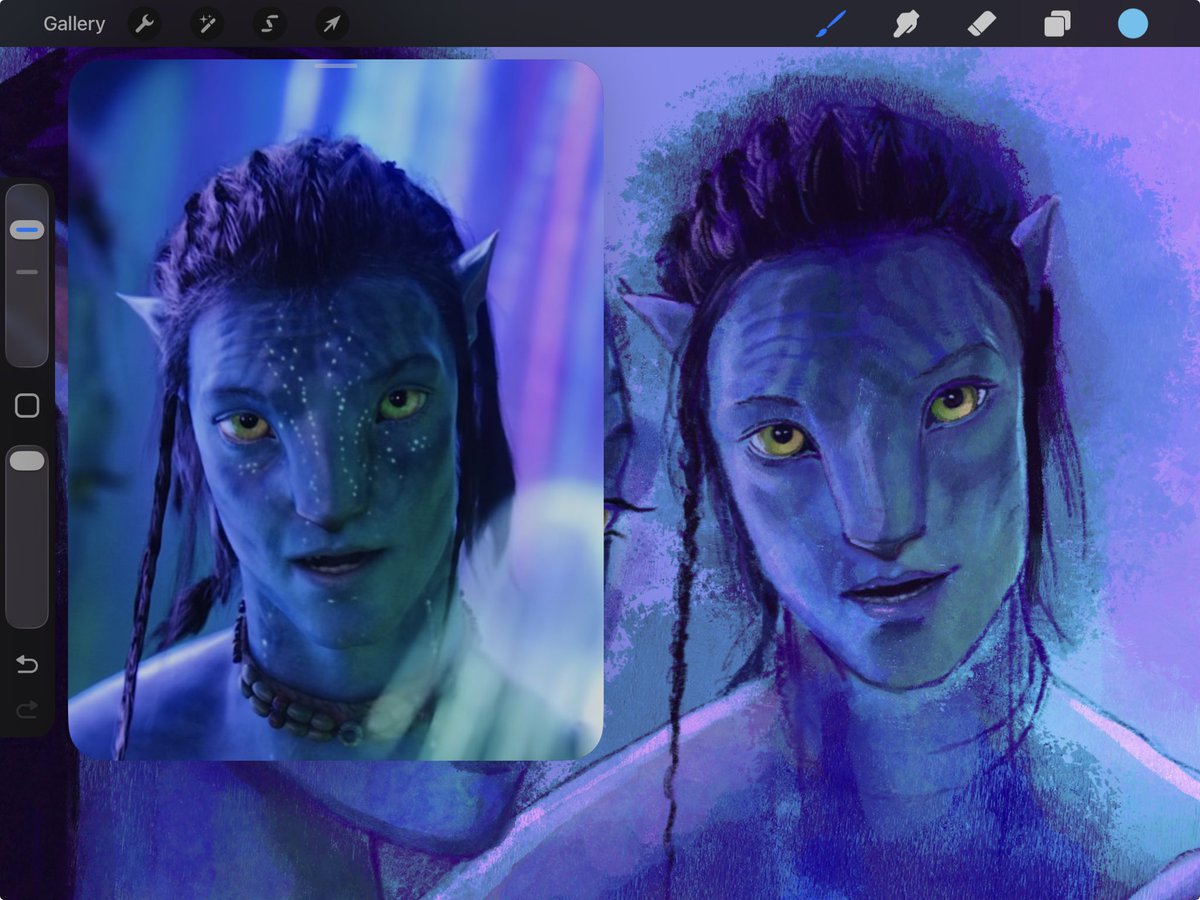Tap the square modify button in sidebar
Viewport: 1200px width, 900px height.
[x=27, y=405]
